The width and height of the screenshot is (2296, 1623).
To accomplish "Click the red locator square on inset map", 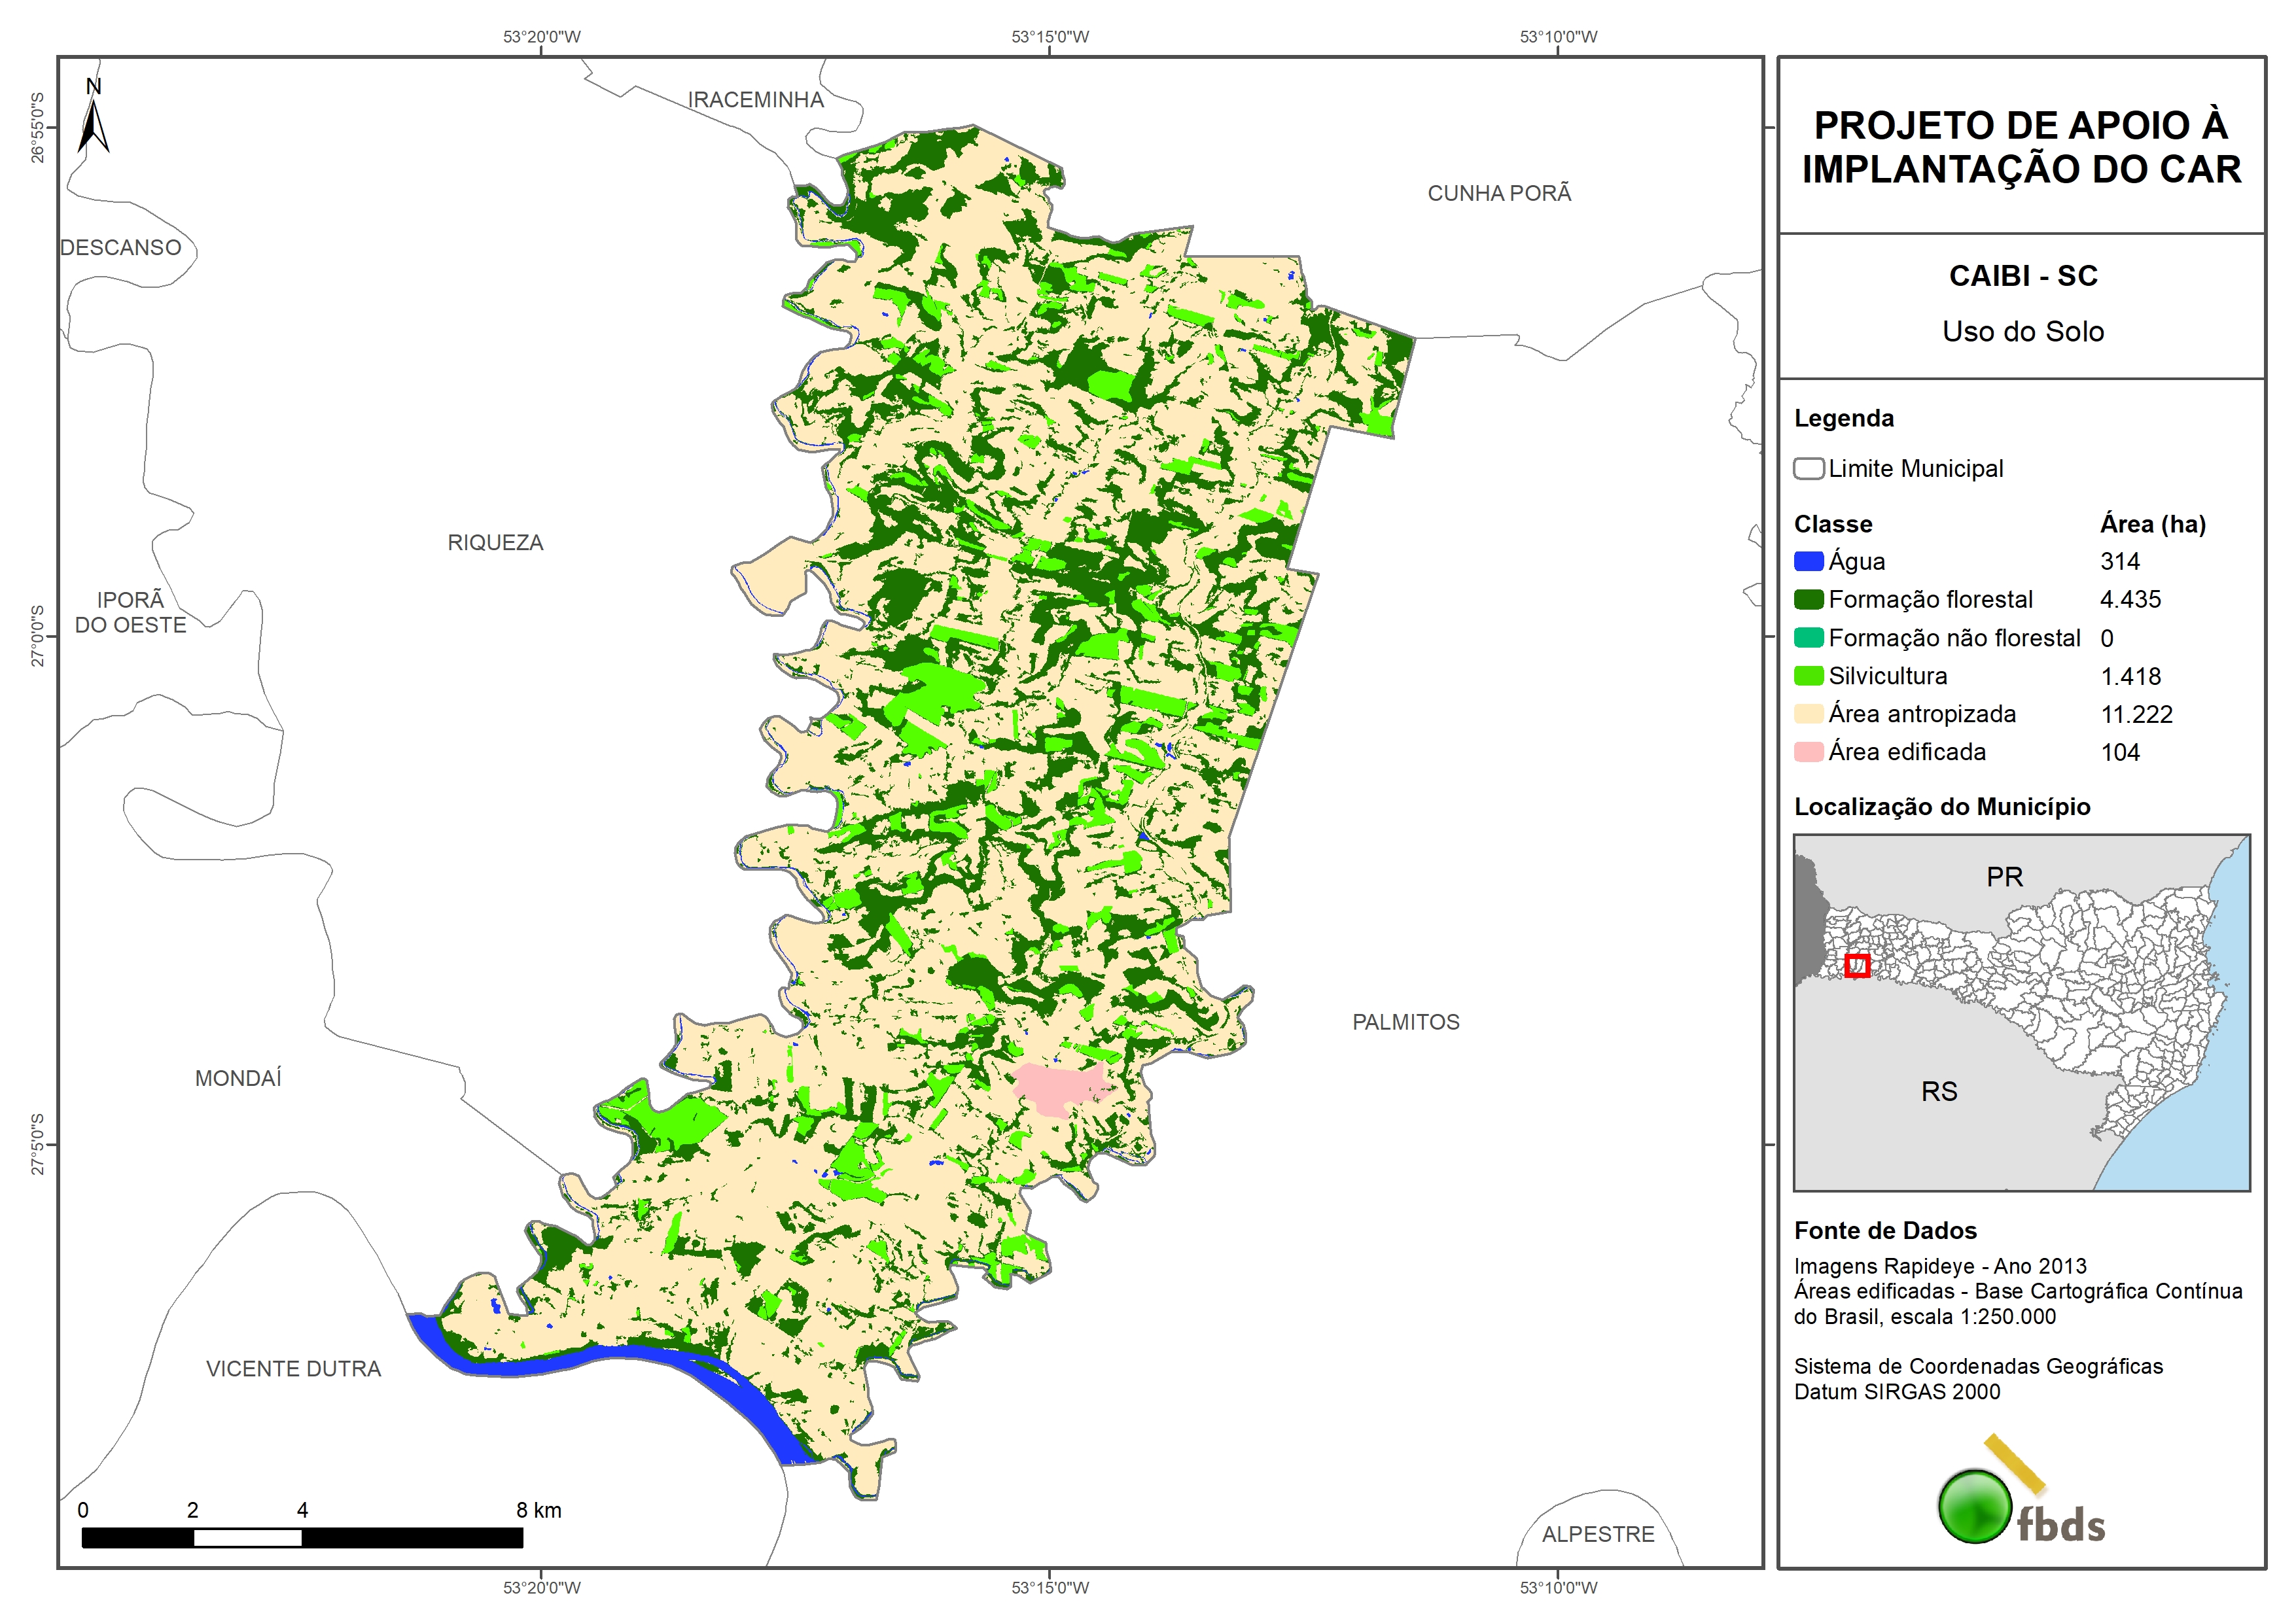I will [1857, 966].
